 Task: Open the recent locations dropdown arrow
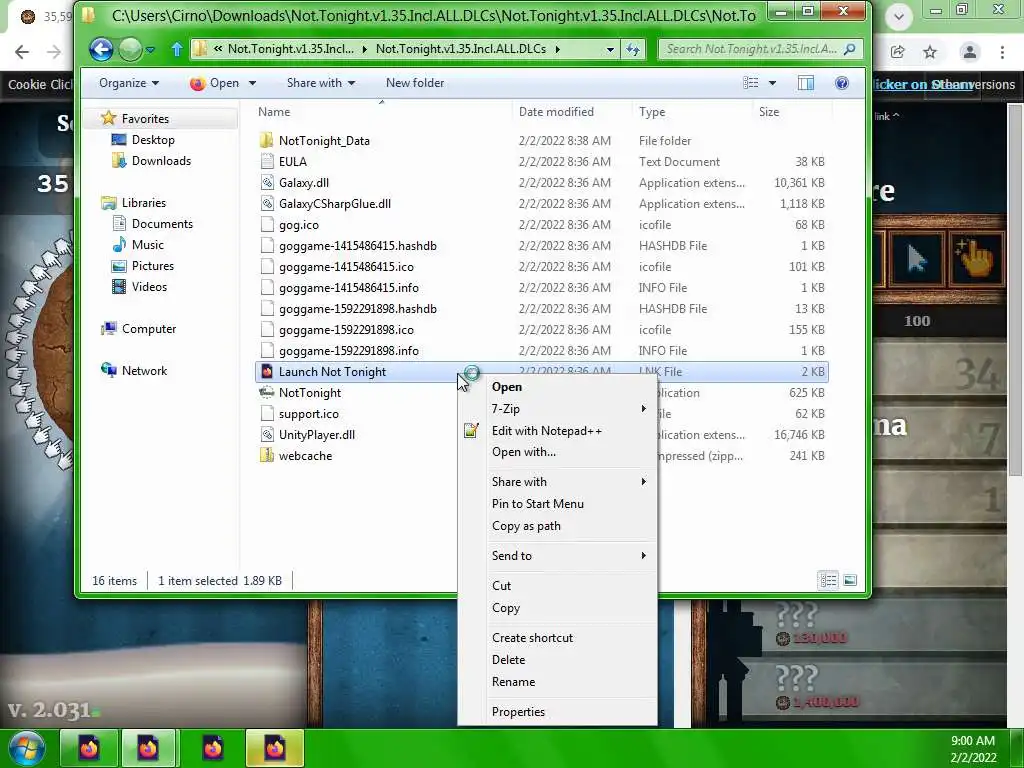(x=150, y=50)
